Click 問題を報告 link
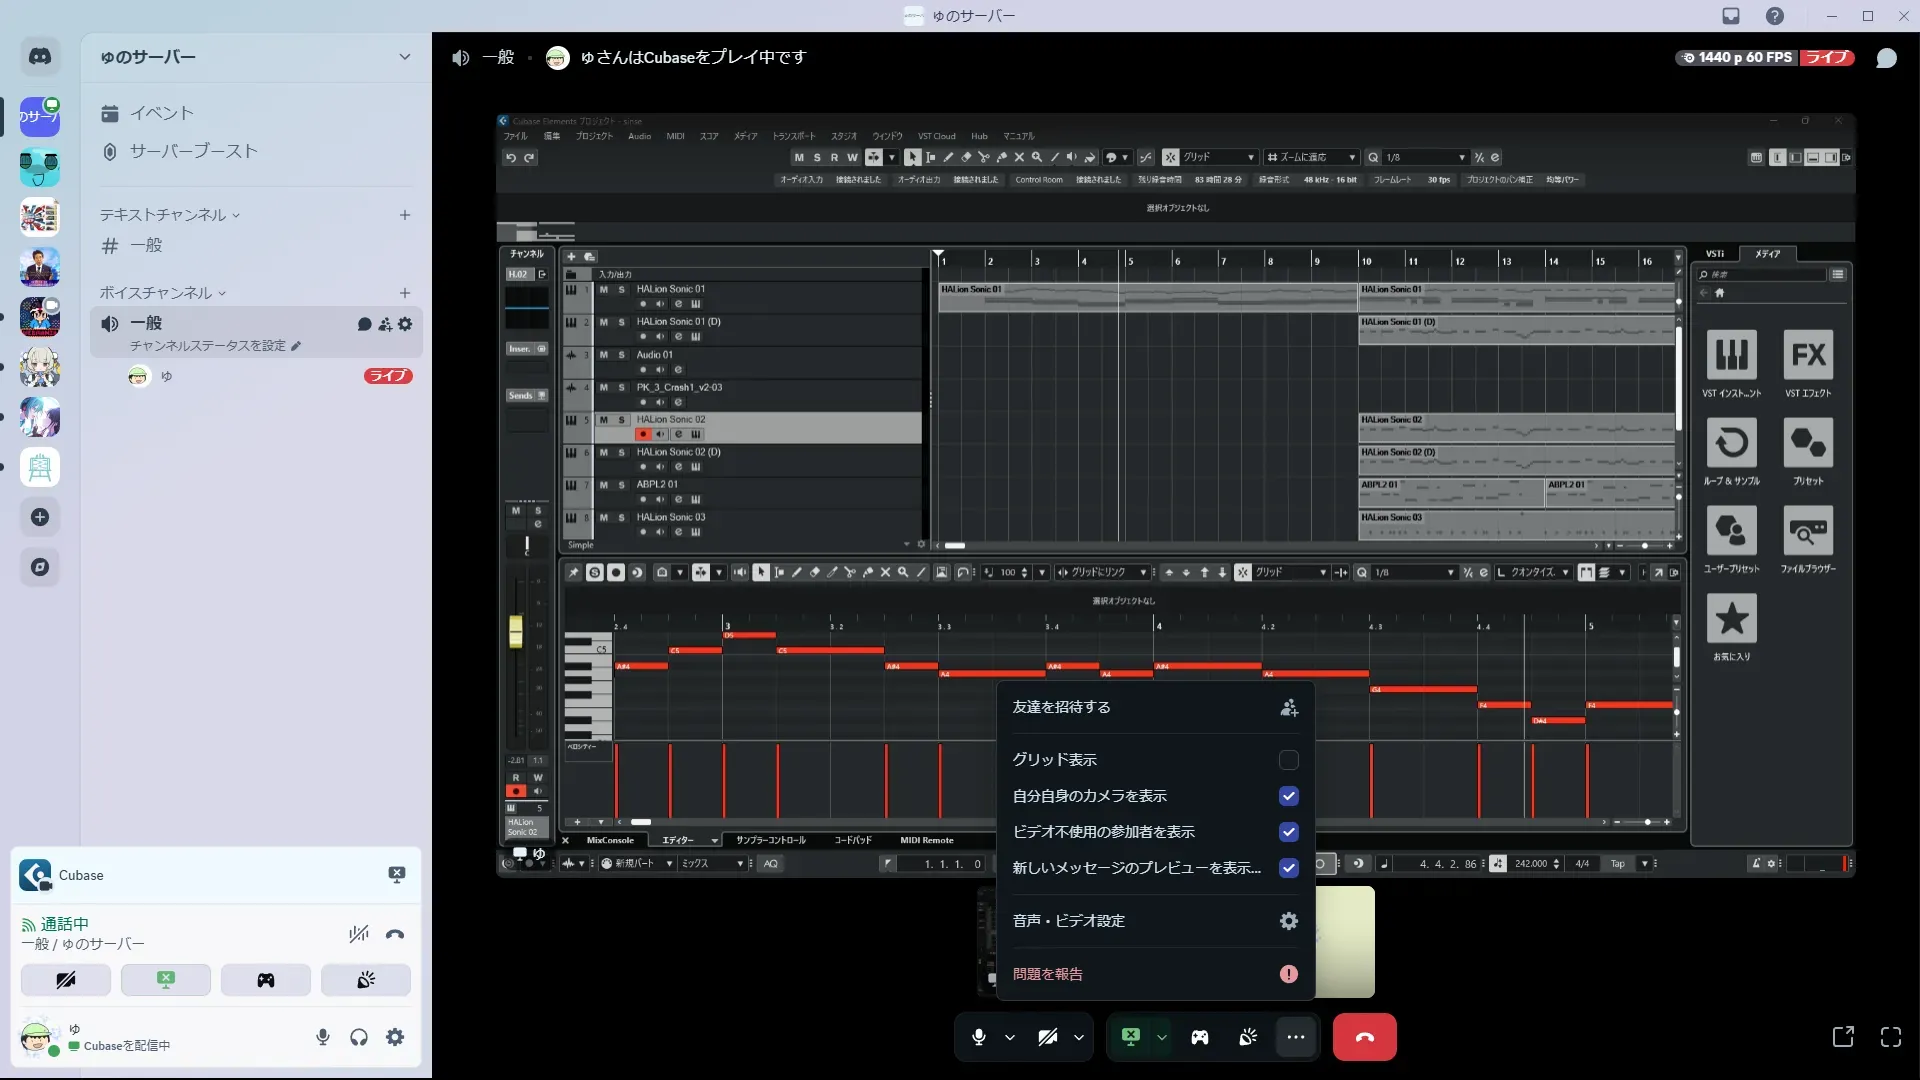The width and height of the screenshot is (1920, 1080). pyautogui.click(x=1047, y=974)
